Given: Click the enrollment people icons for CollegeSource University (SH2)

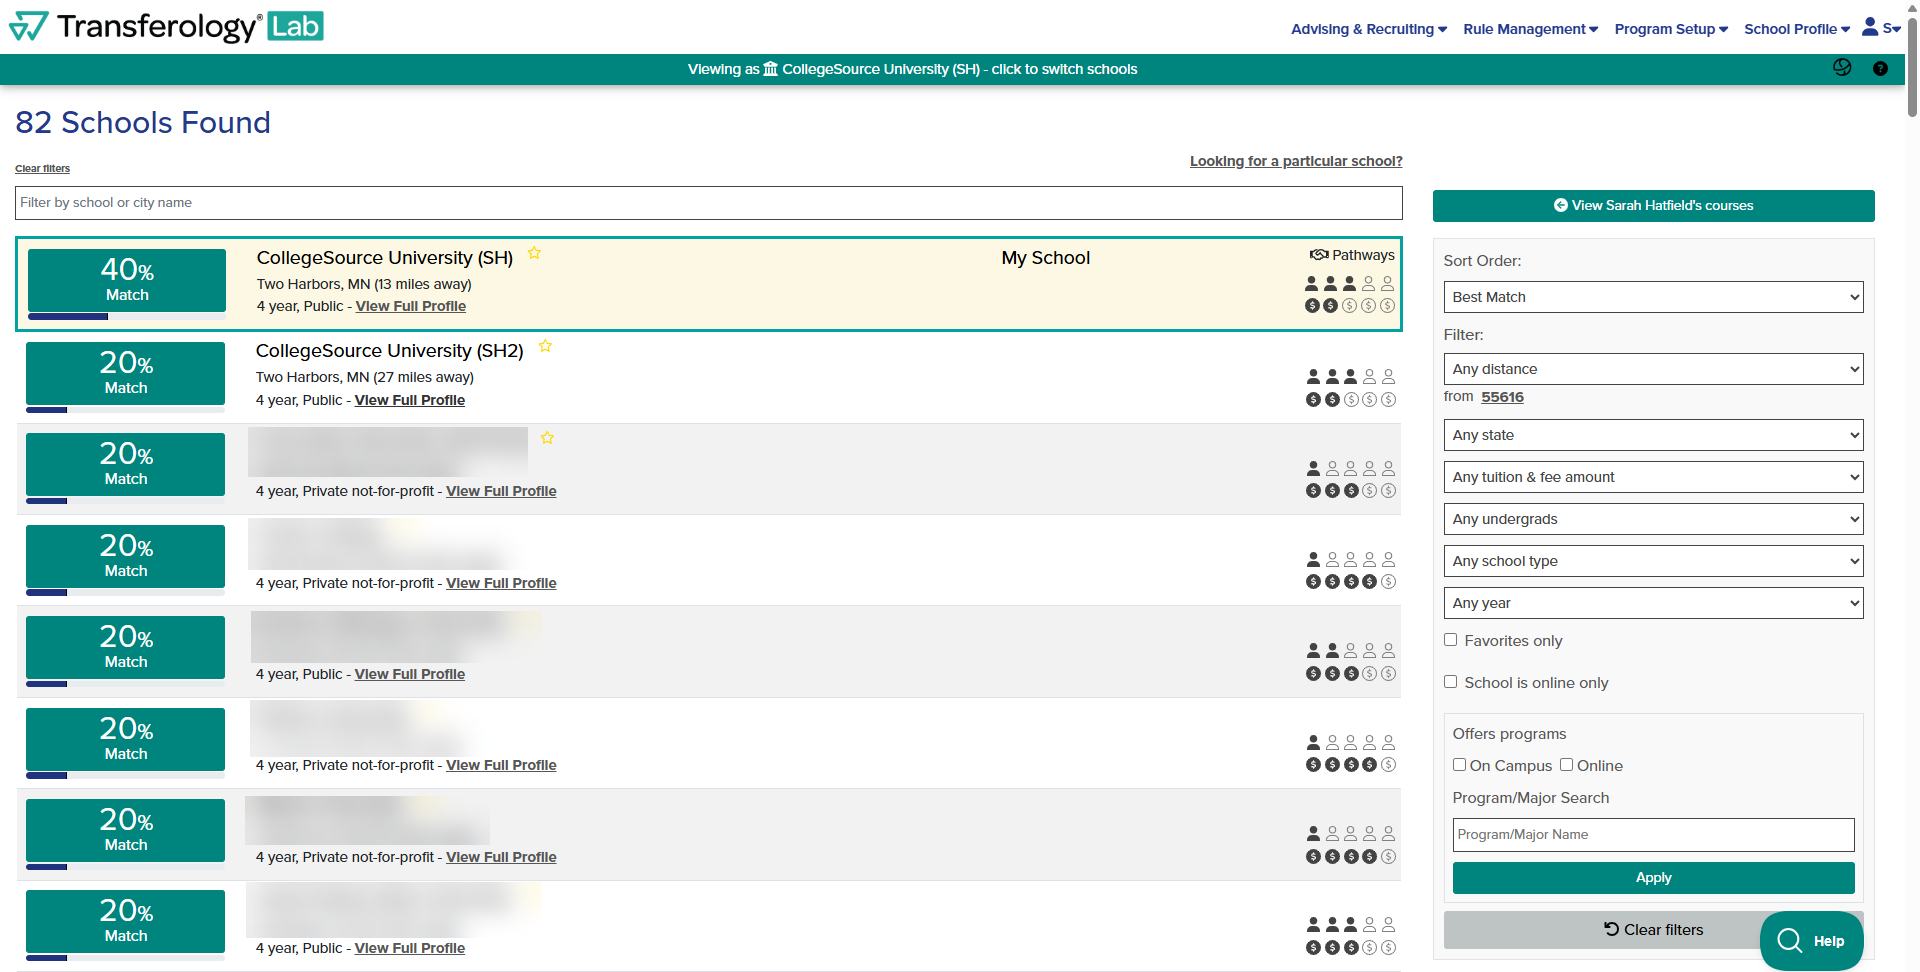Looking at the screenshot, I should coord(1350,377).
